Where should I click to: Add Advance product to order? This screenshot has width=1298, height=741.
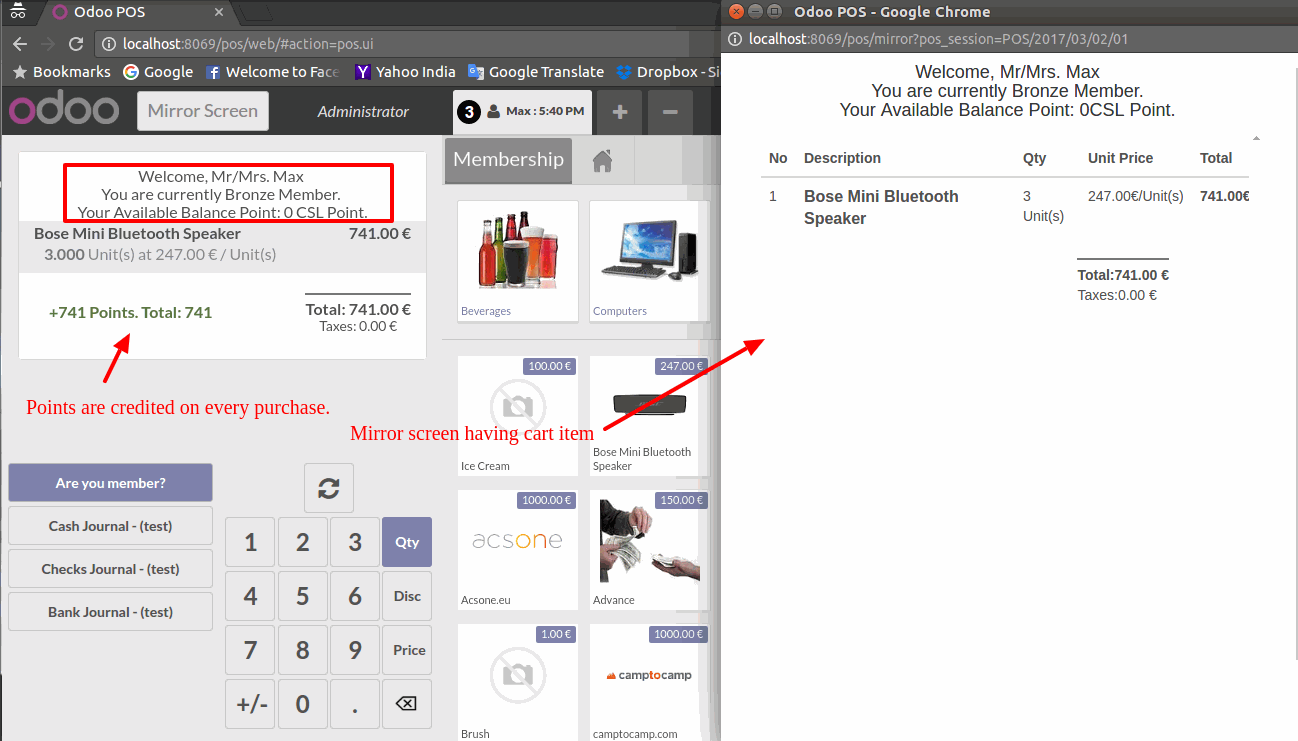(x=649, y=550)
